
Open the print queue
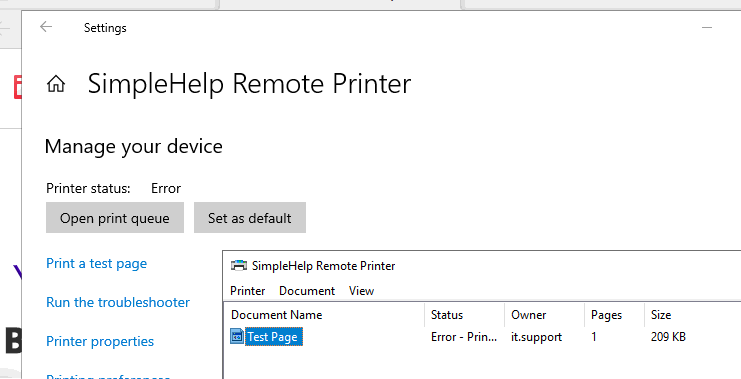115,218
